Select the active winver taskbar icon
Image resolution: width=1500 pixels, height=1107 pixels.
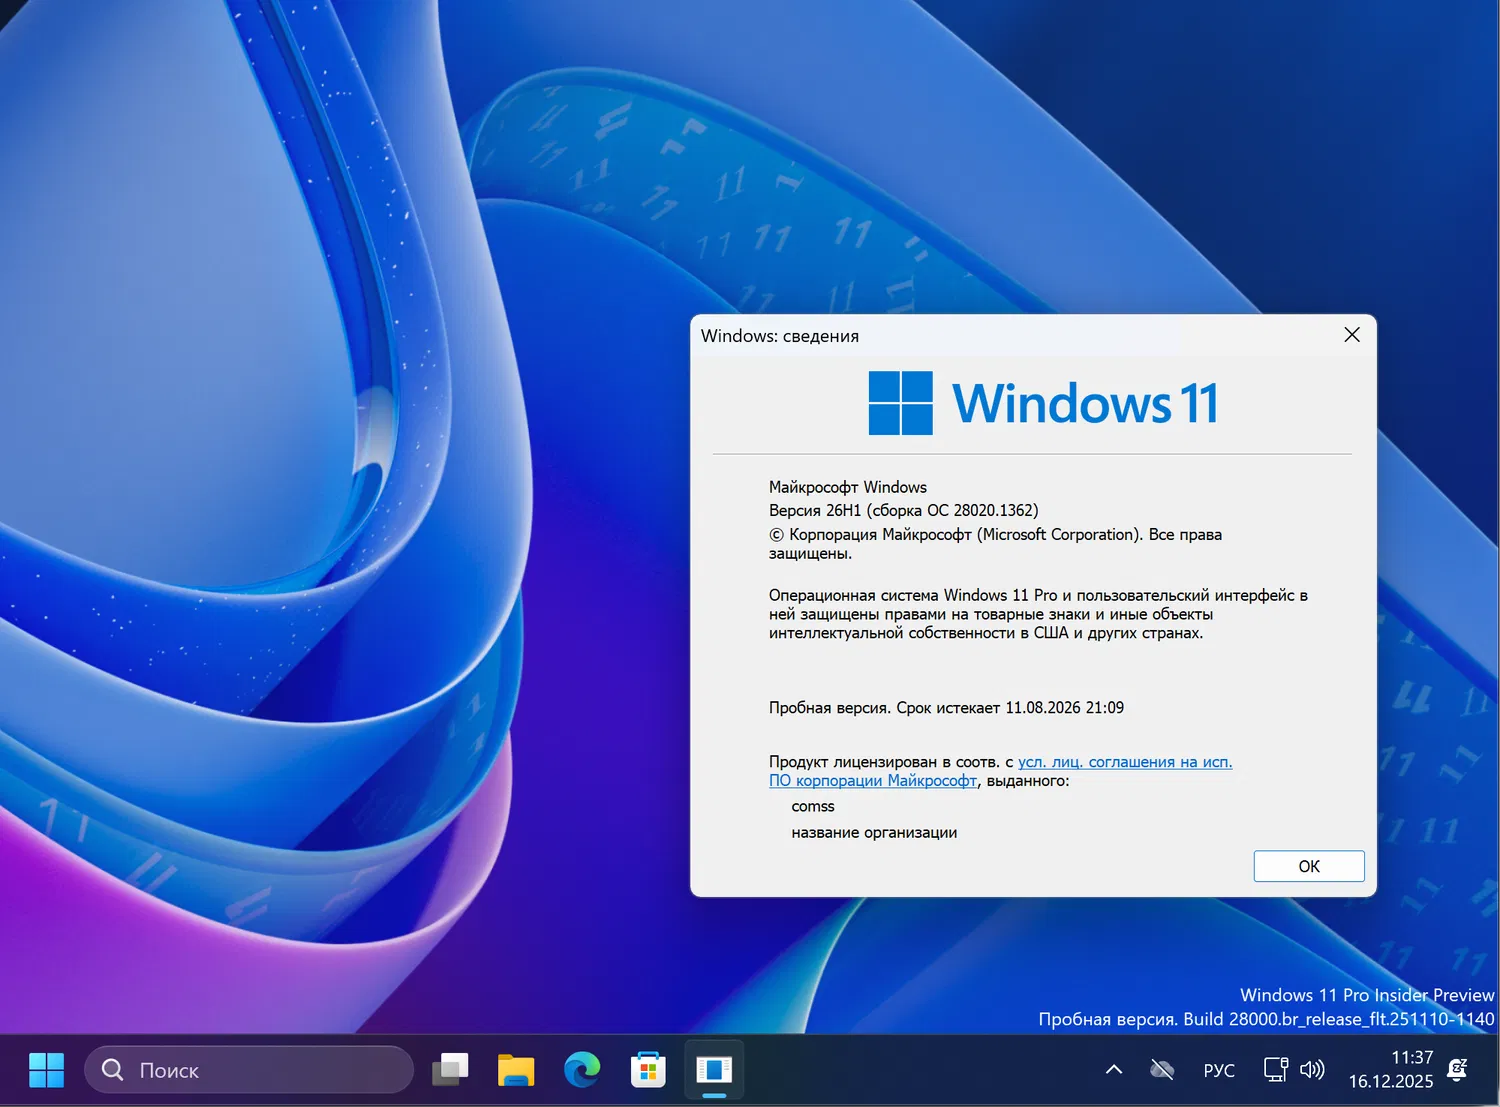[x=714, y=1070]
